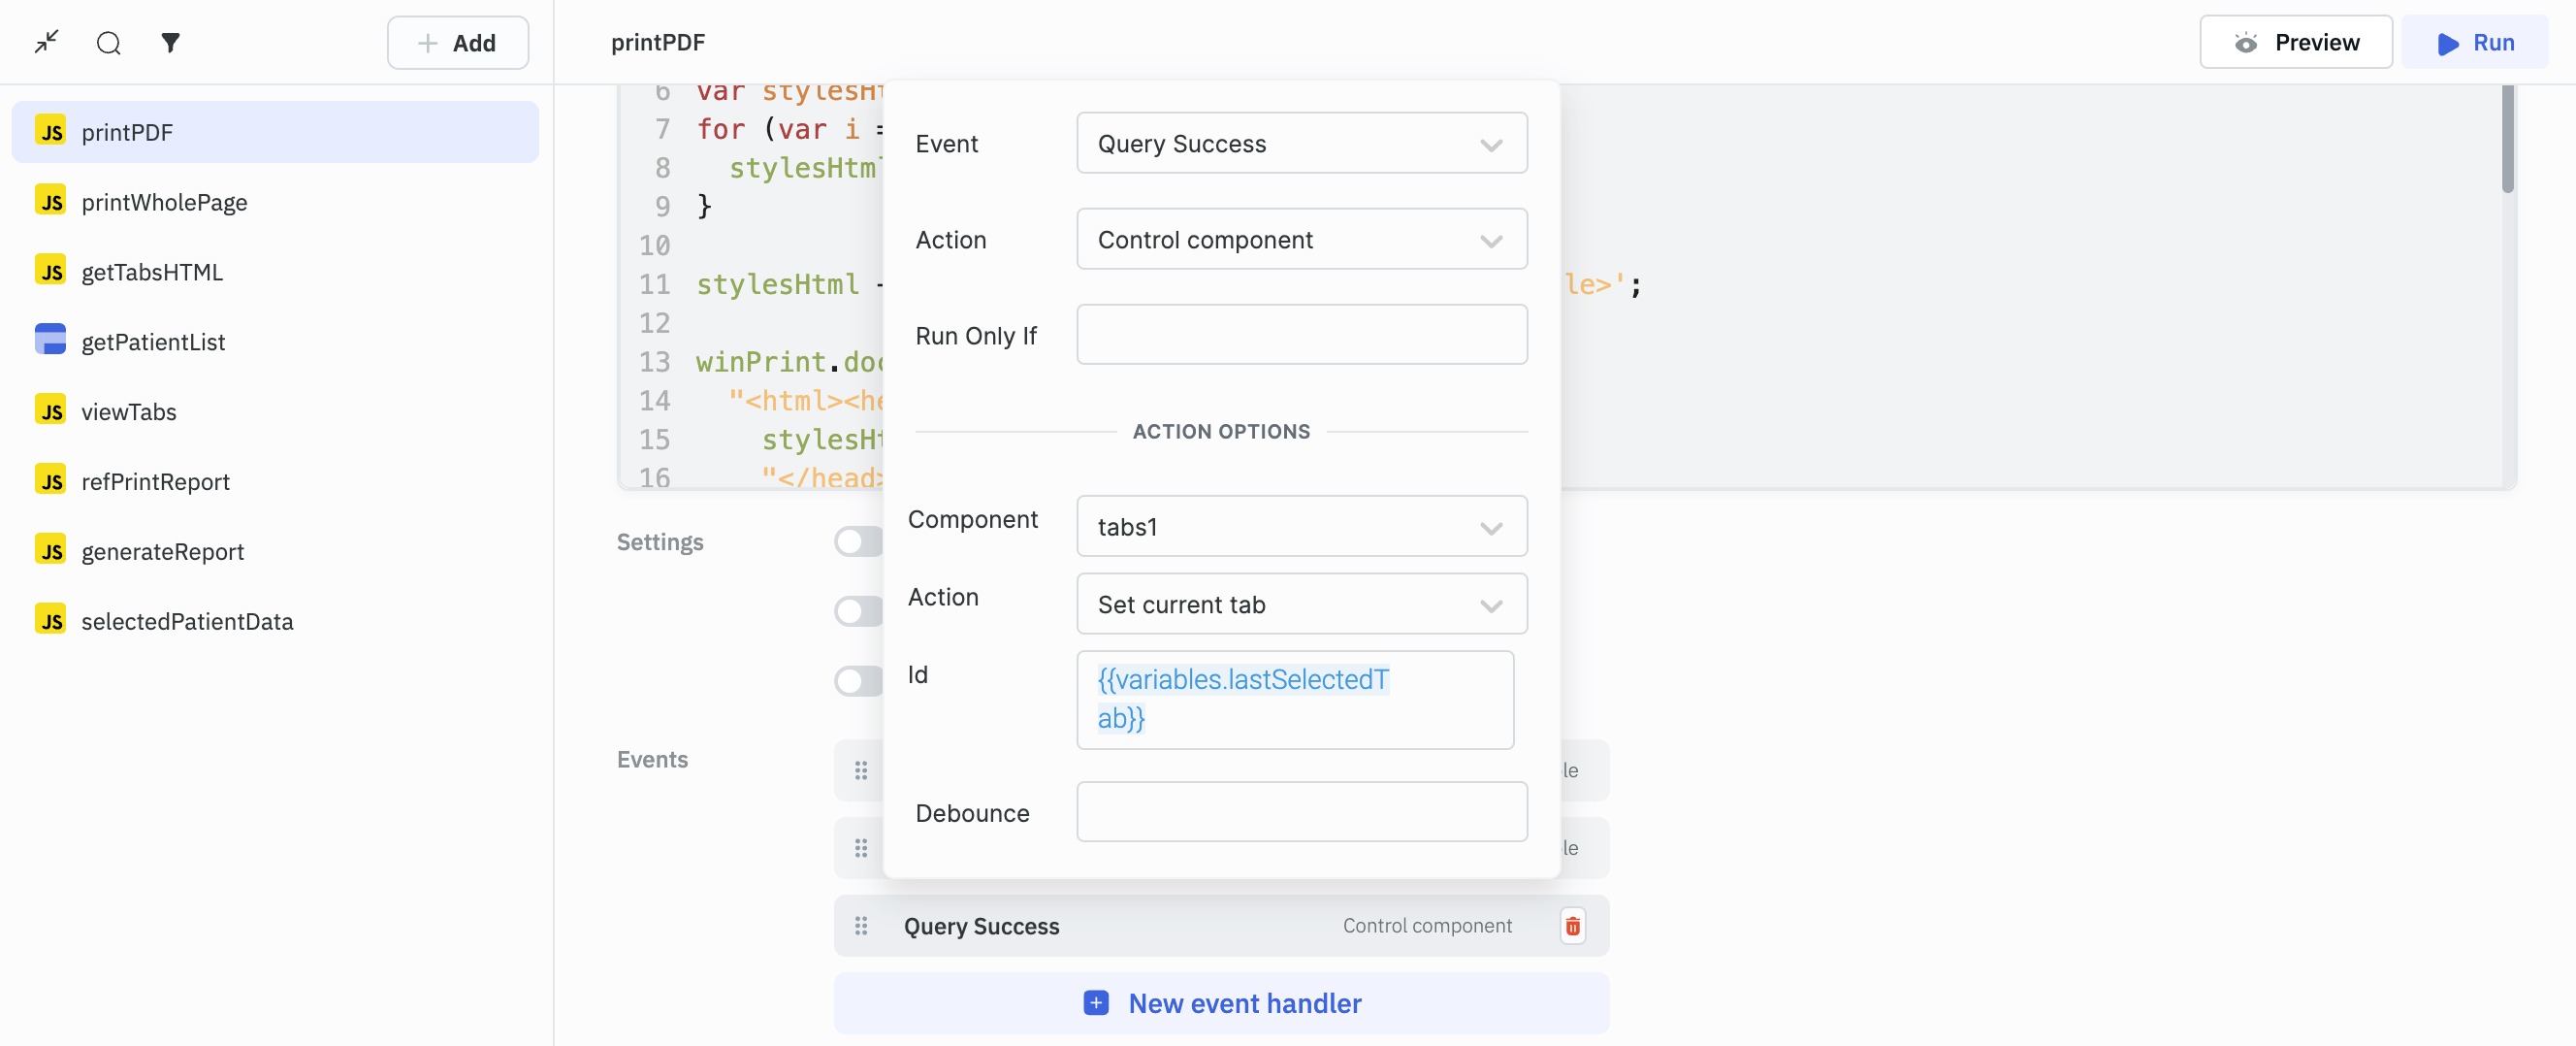Open the Set current tab action dropdown
This screenshot has width=2576, height=1046.
click(1301, 604)
